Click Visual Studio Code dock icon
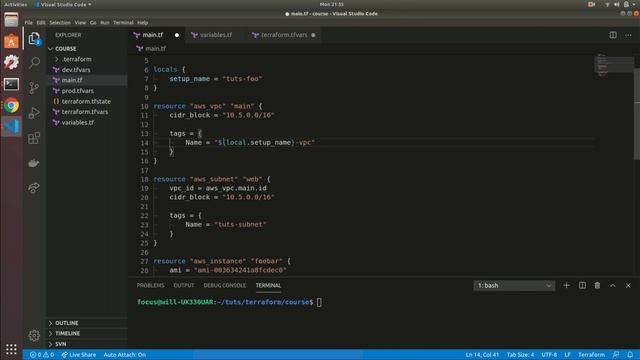 click(x=11, y=127)
